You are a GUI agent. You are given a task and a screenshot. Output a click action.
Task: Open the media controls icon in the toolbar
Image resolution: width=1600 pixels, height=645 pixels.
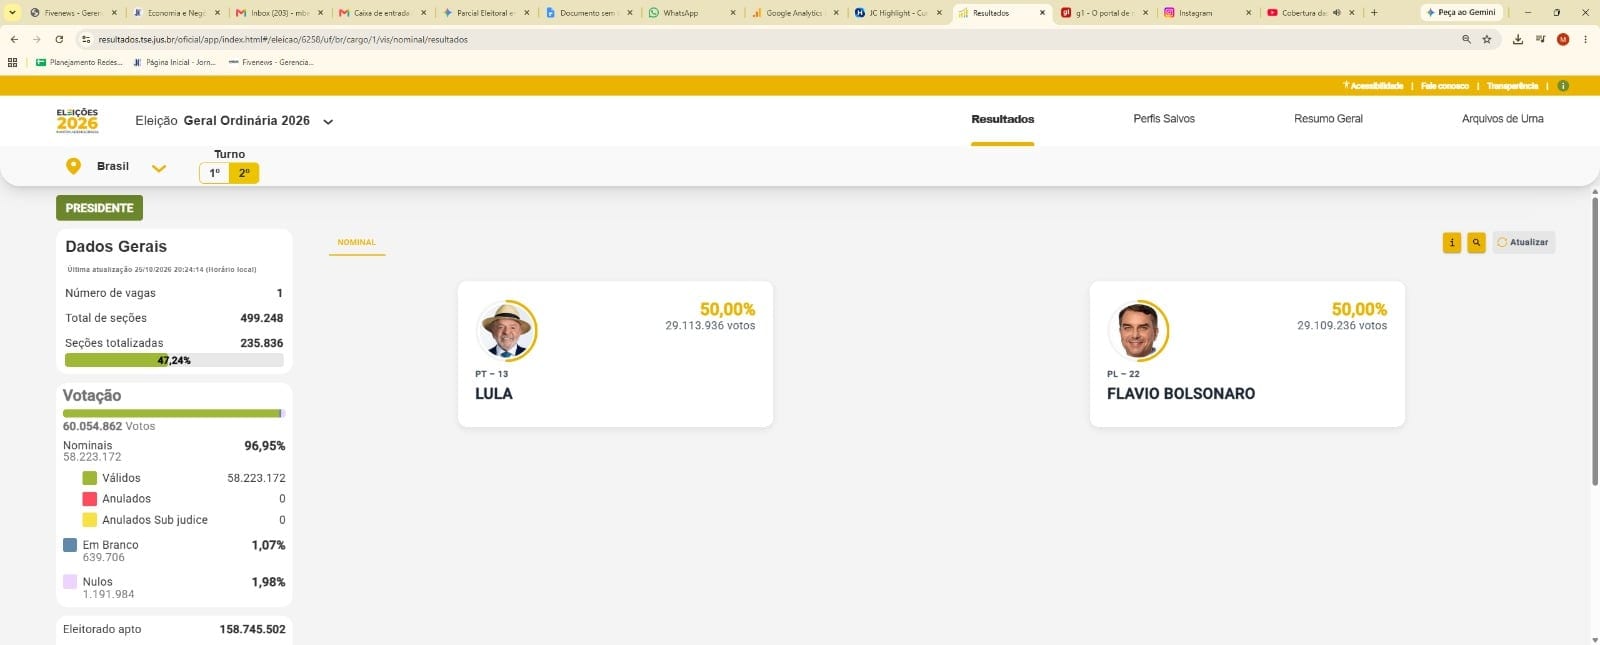point(1541,39)
